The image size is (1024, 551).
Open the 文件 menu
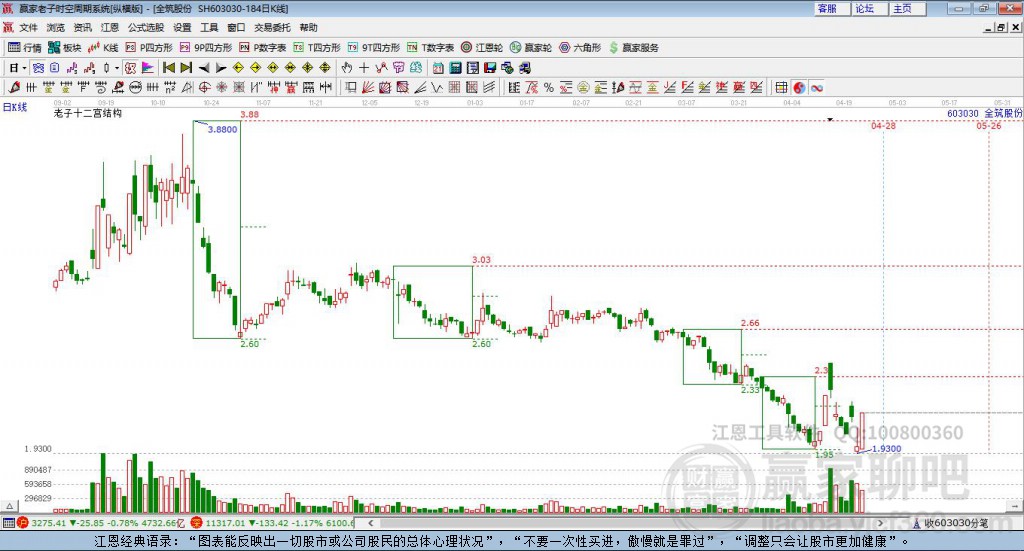pyautogui.click(x=28, y=27)
